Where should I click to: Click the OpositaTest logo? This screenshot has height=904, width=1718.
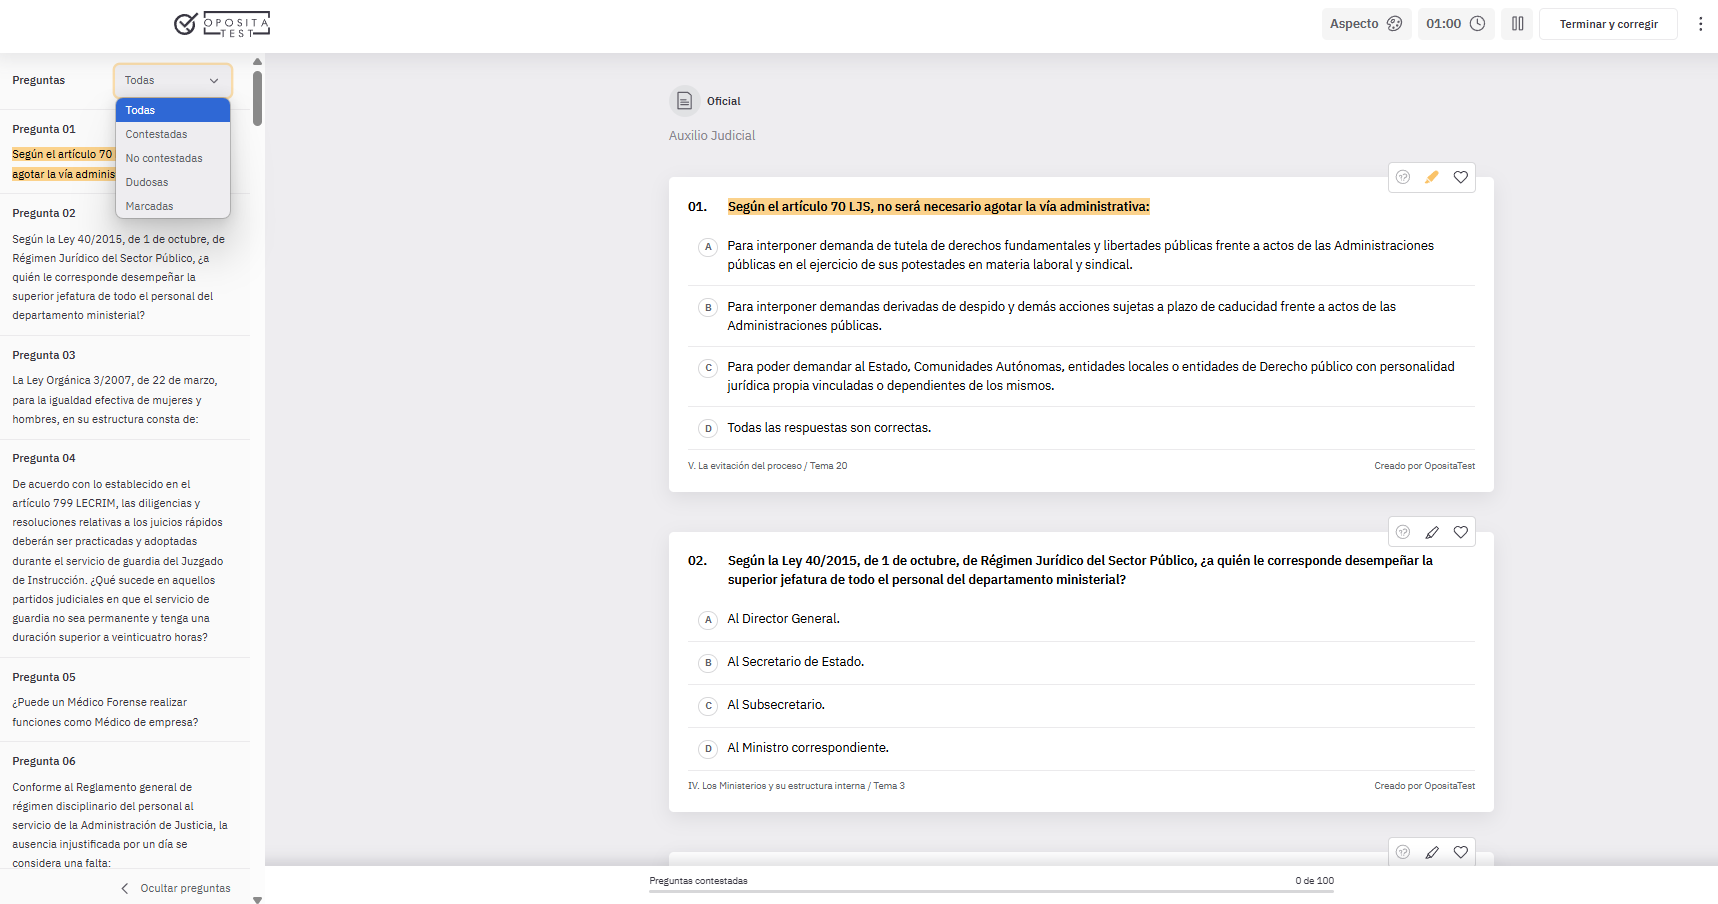pos(222,24)
